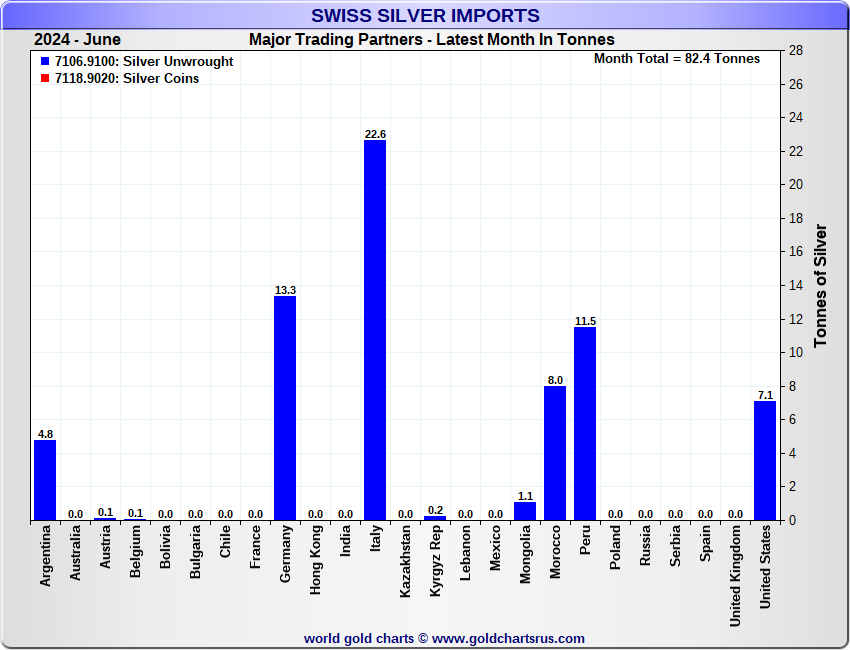Image resolution: width=850 pixels, height=650 pixels.
Task: Click the Hong Kong axis label
Action: [x=315, y=562]
